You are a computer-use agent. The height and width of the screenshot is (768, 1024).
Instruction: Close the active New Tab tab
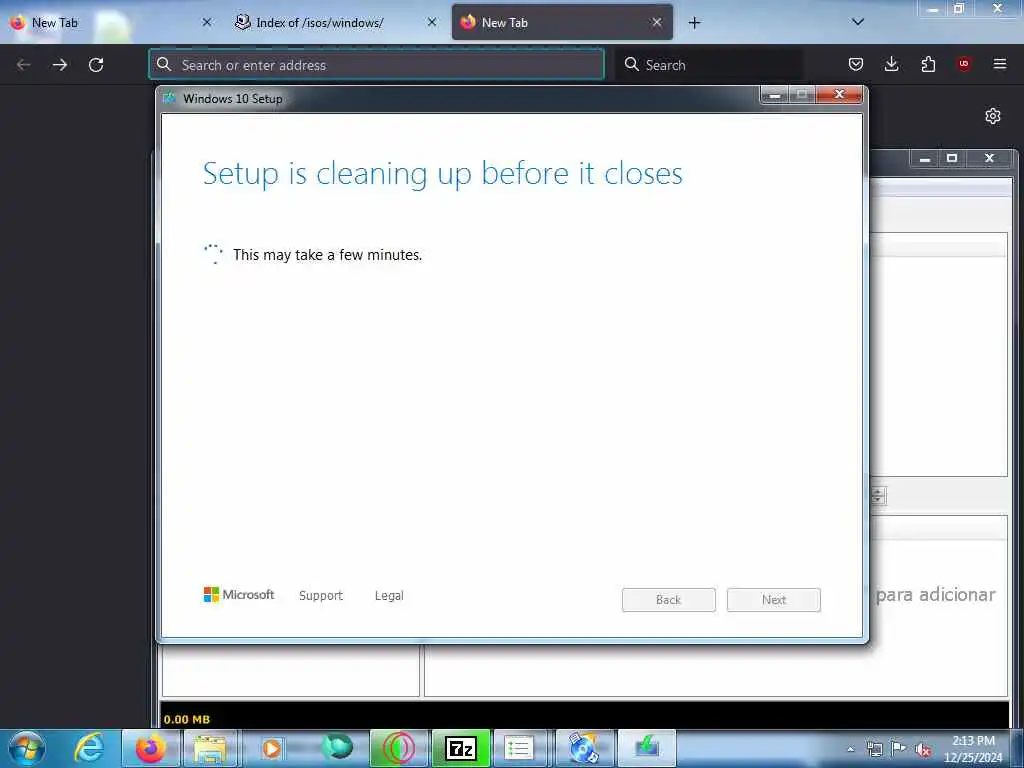point(657,22)
